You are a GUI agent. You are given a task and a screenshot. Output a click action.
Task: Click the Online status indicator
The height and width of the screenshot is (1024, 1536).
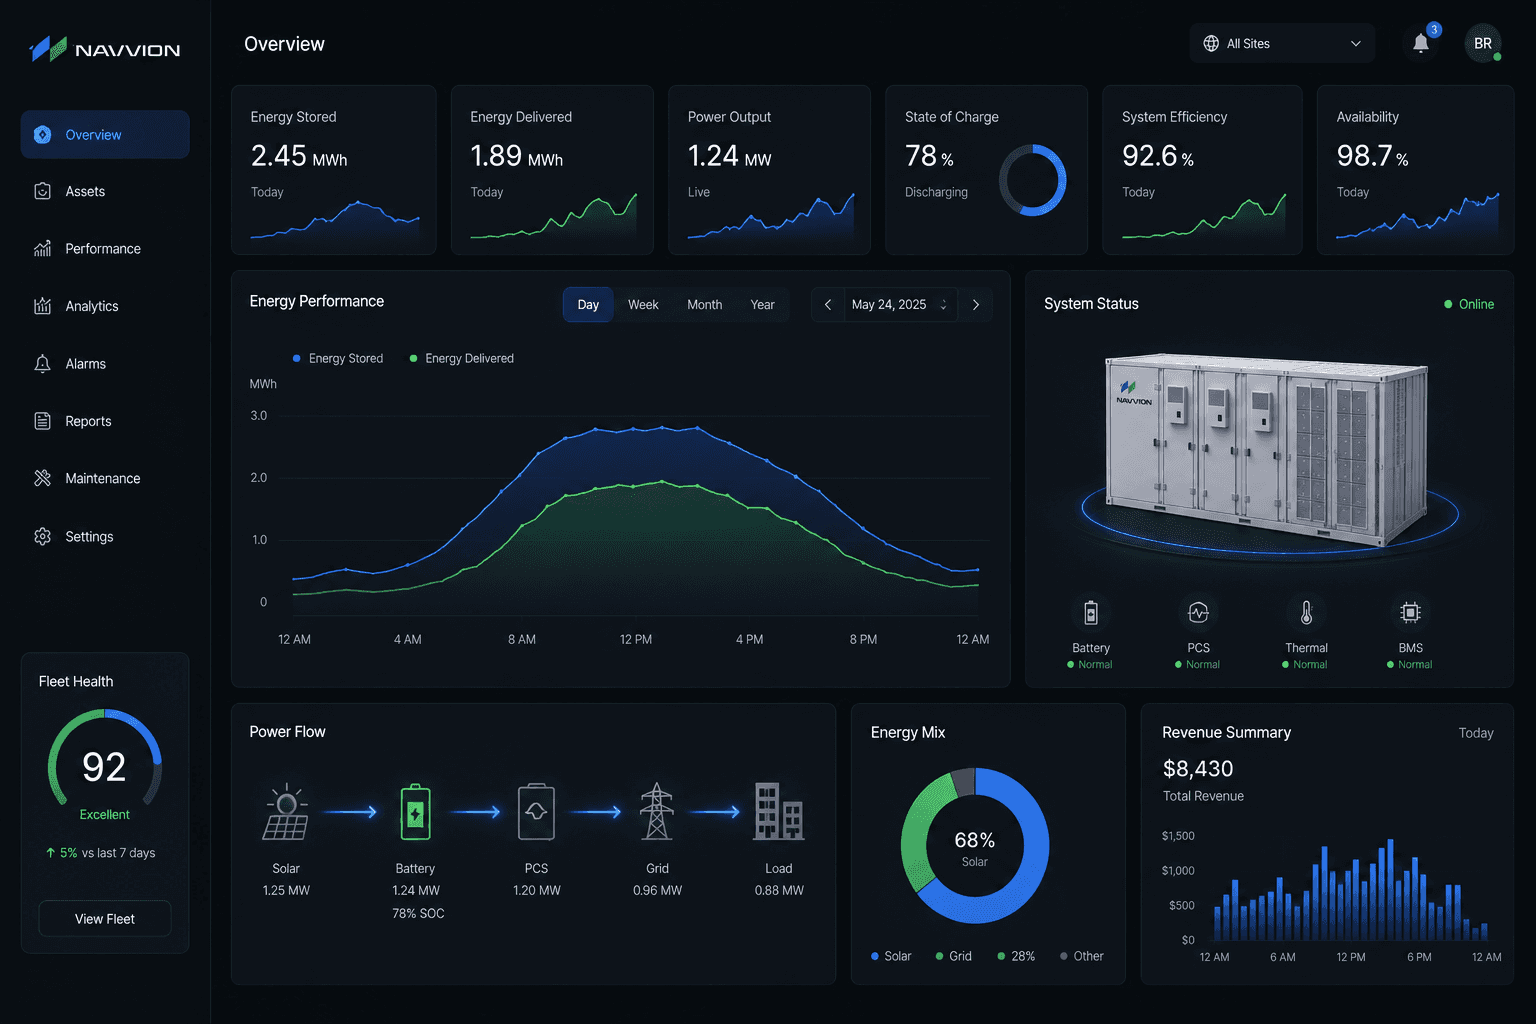[x=1469, y=304]
